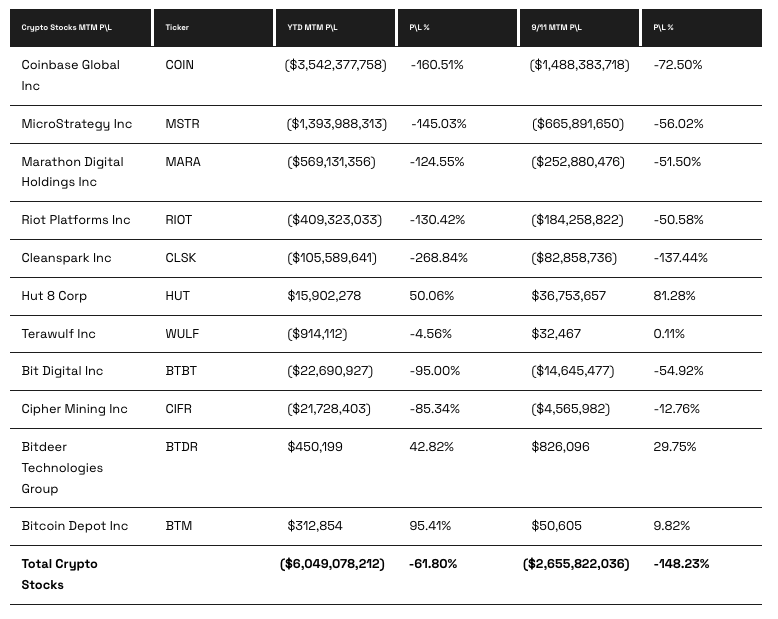
Task: Click the total ($6,049,078,212) YTD value
Action: tap(332, 564)
